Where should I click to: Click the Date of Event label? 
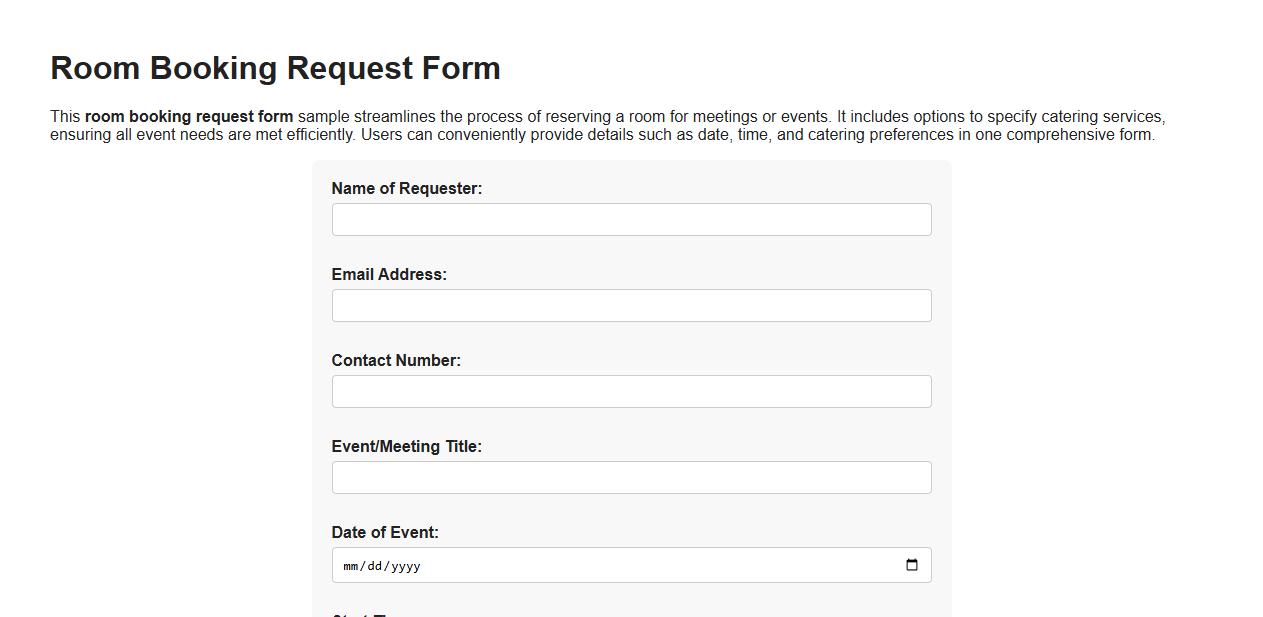pos(384,532)
